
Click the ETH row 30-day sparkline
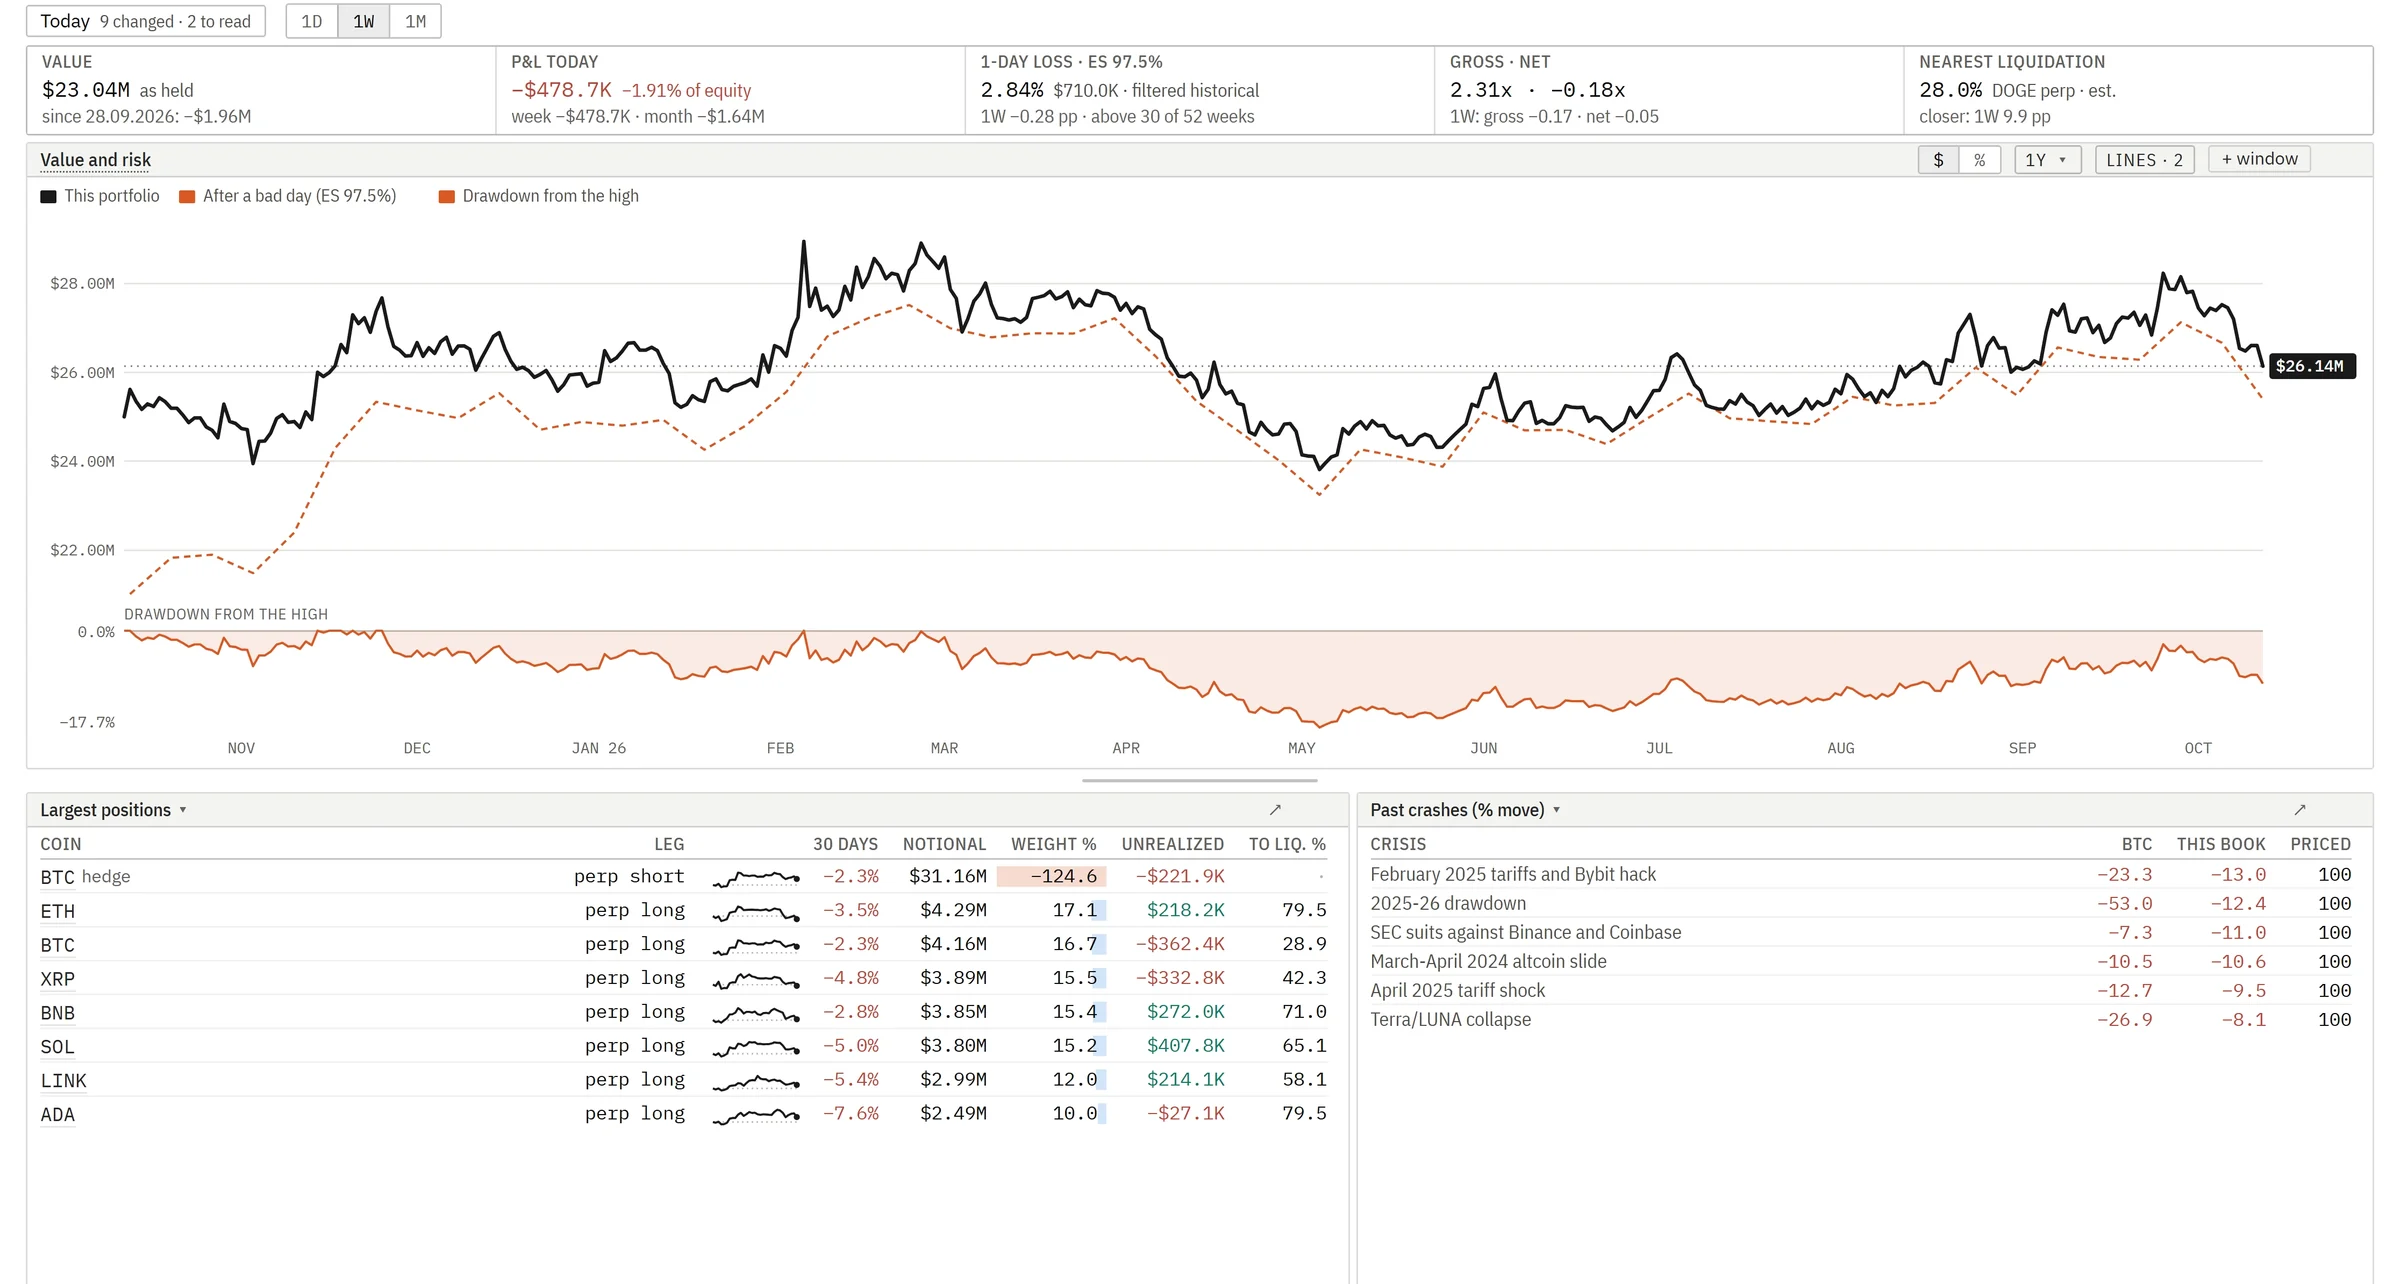756,911
